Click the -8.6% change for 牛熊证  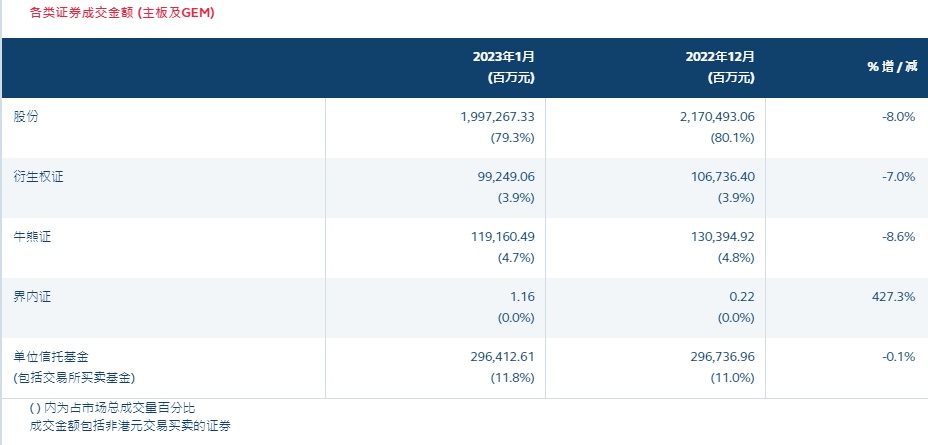899,237
